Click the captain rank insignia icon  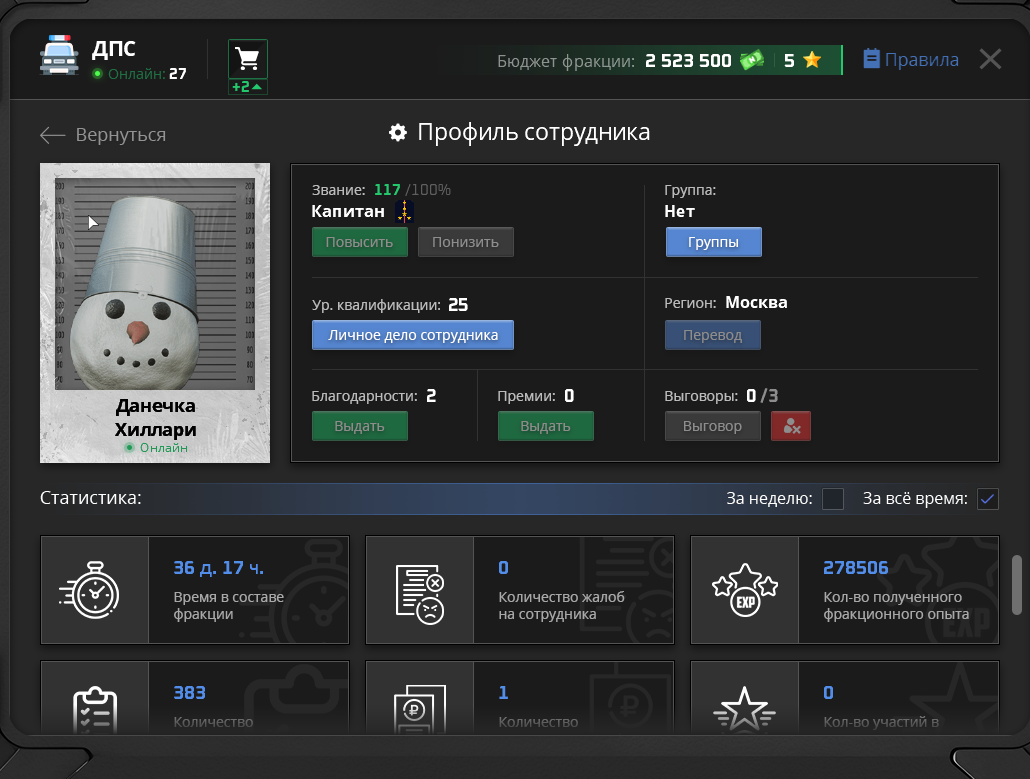coord(404,211)
